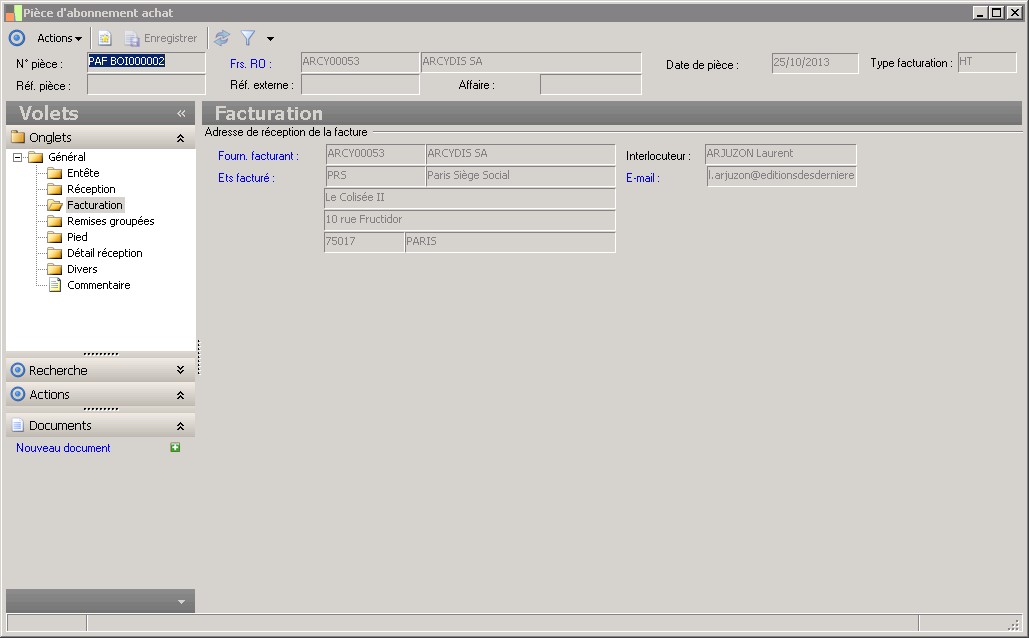The width and height of the screenshot is (1029, 638).
Task: Click the Enregistrer save button
Action: (x=161, y=38)
